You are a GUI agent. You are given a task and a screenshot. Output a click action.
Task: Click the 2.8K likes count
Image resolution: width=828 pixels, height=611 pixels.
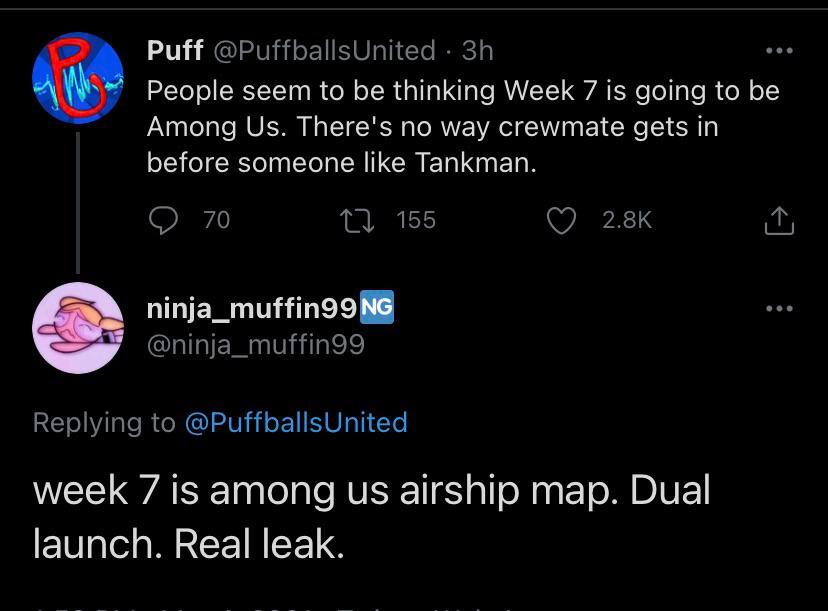pos(627,220)
